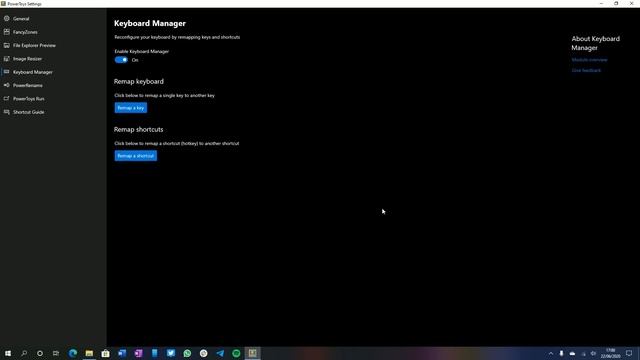Open Microsoft Store from taskbar
The image size is (640, 360).
(106, 353)
